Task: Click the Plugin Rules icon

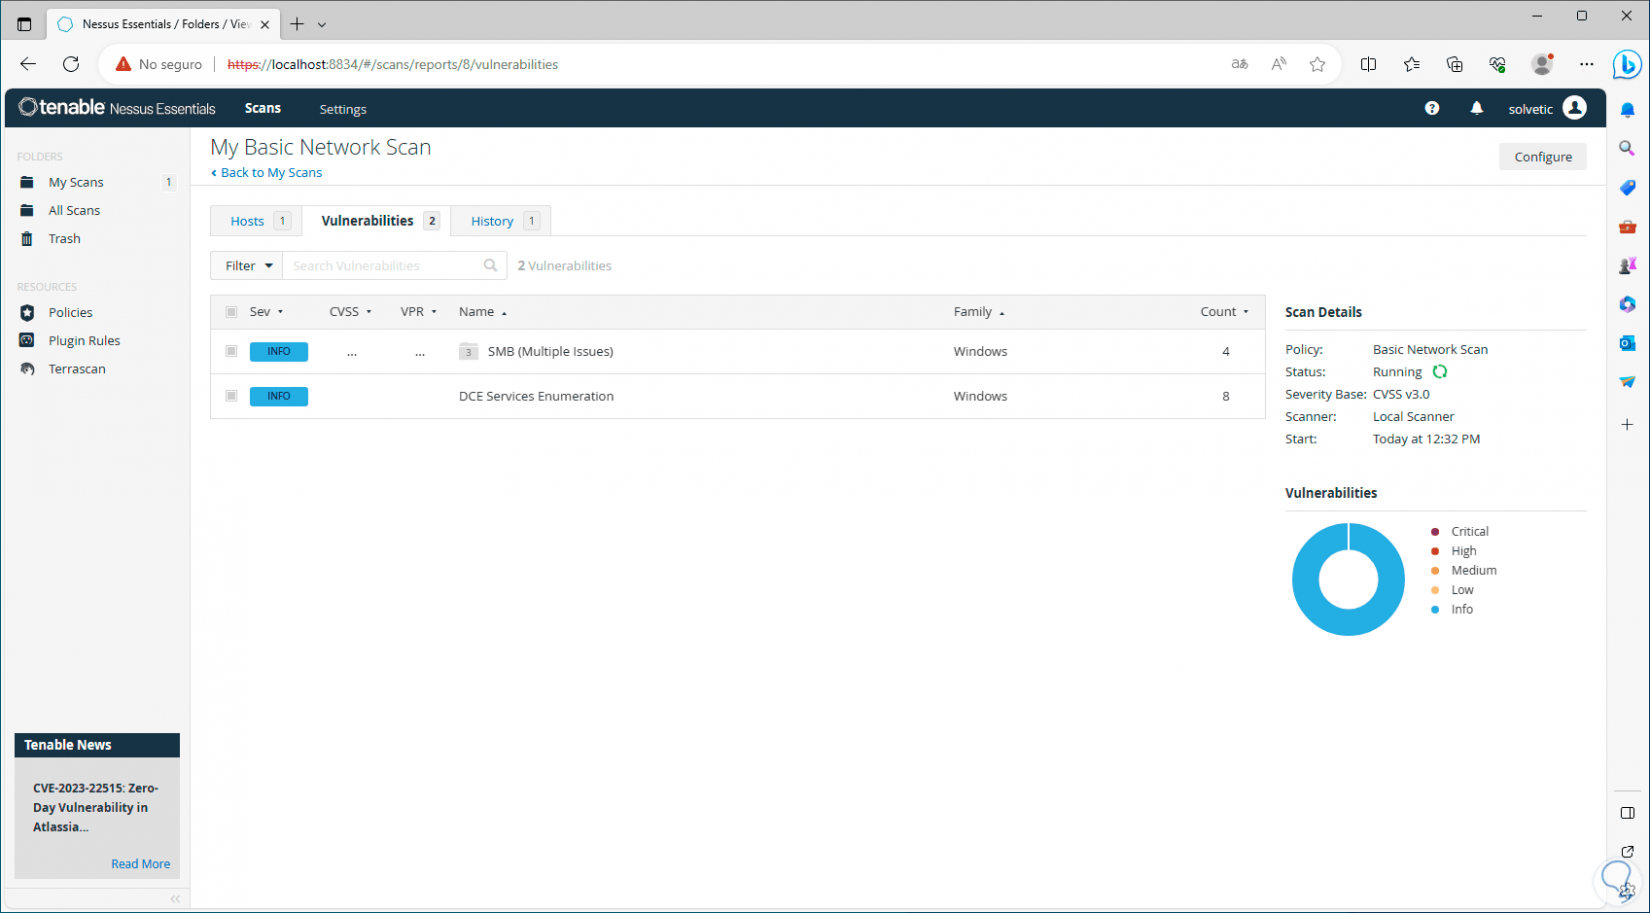Action: coord(27,340)
